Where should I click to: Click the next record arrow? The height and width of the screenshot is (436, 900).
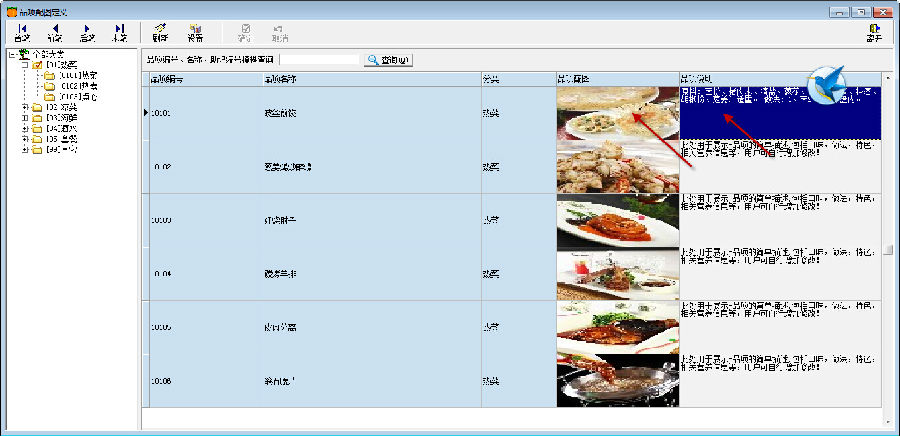point(87,32)
